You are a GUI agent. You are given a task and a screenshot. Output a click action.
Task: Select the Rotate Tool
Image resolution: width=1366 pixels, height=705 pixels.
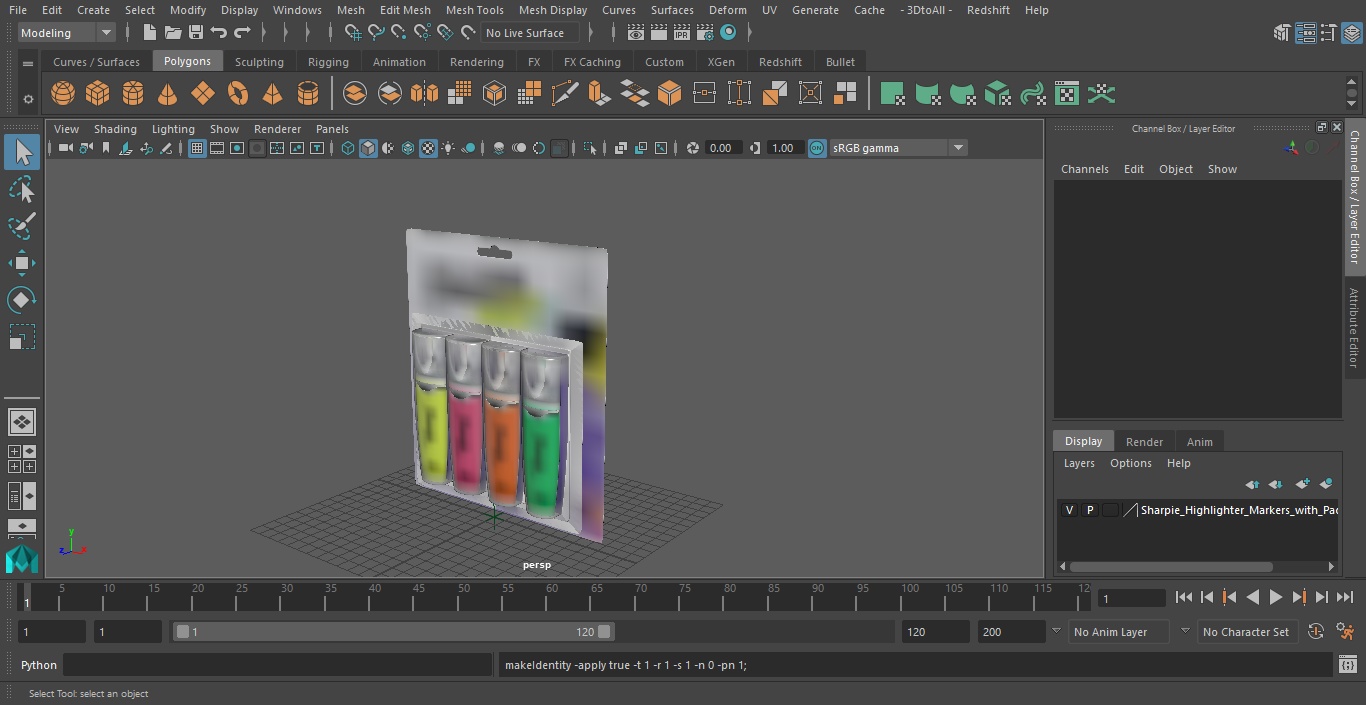pyautogui.click(x=22, y=299)
